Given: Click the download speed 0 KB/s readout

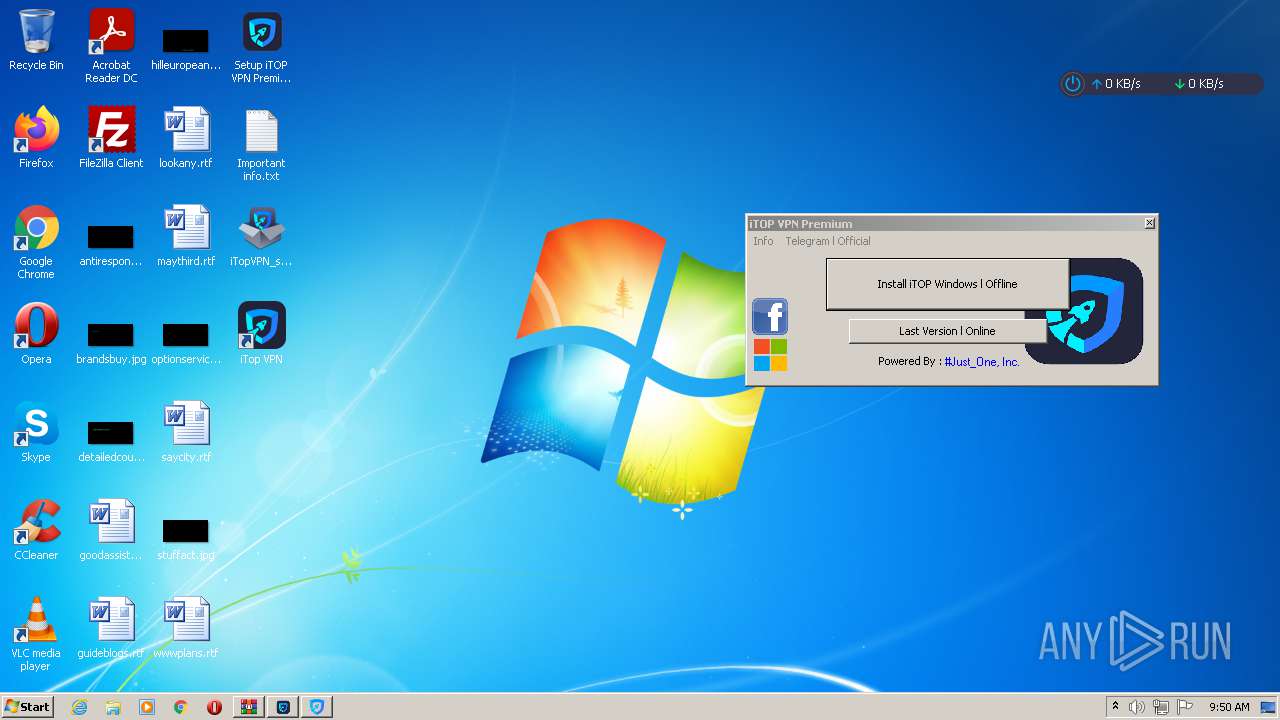Looking at the screenshot, I should pos(1199,84).
